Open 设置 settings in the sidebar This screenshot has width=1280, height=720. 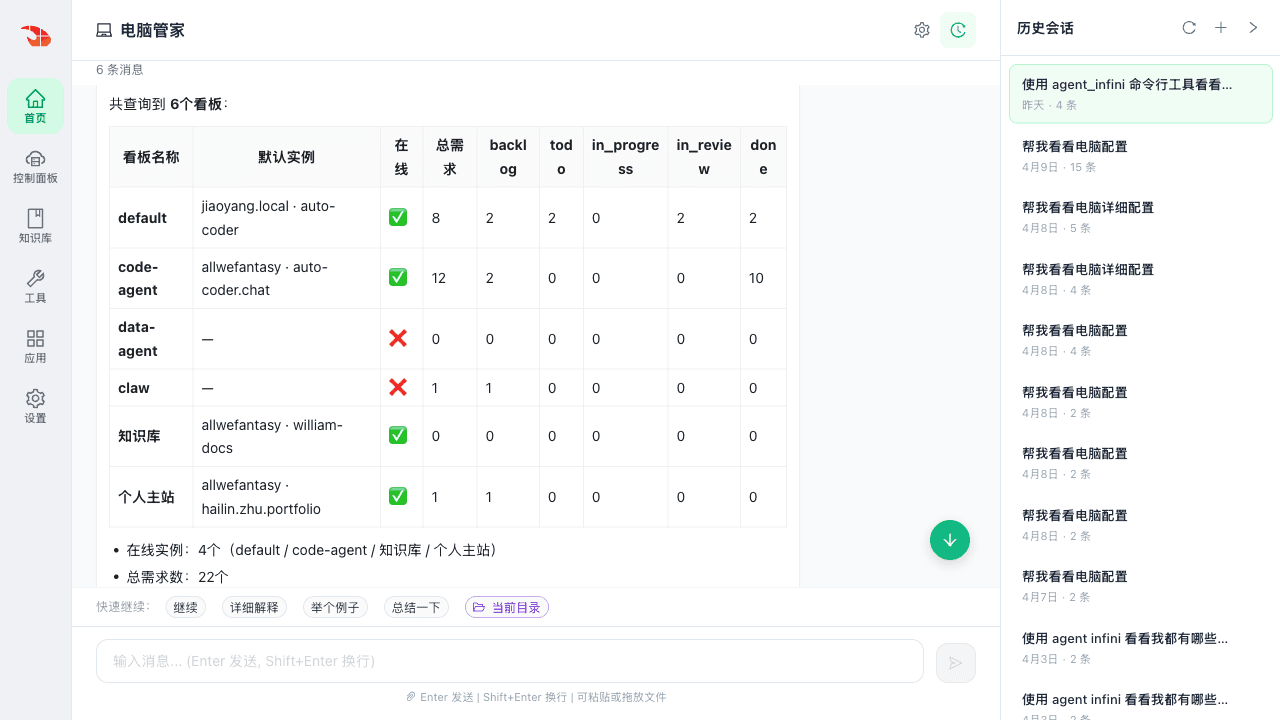tap(35, 406)
